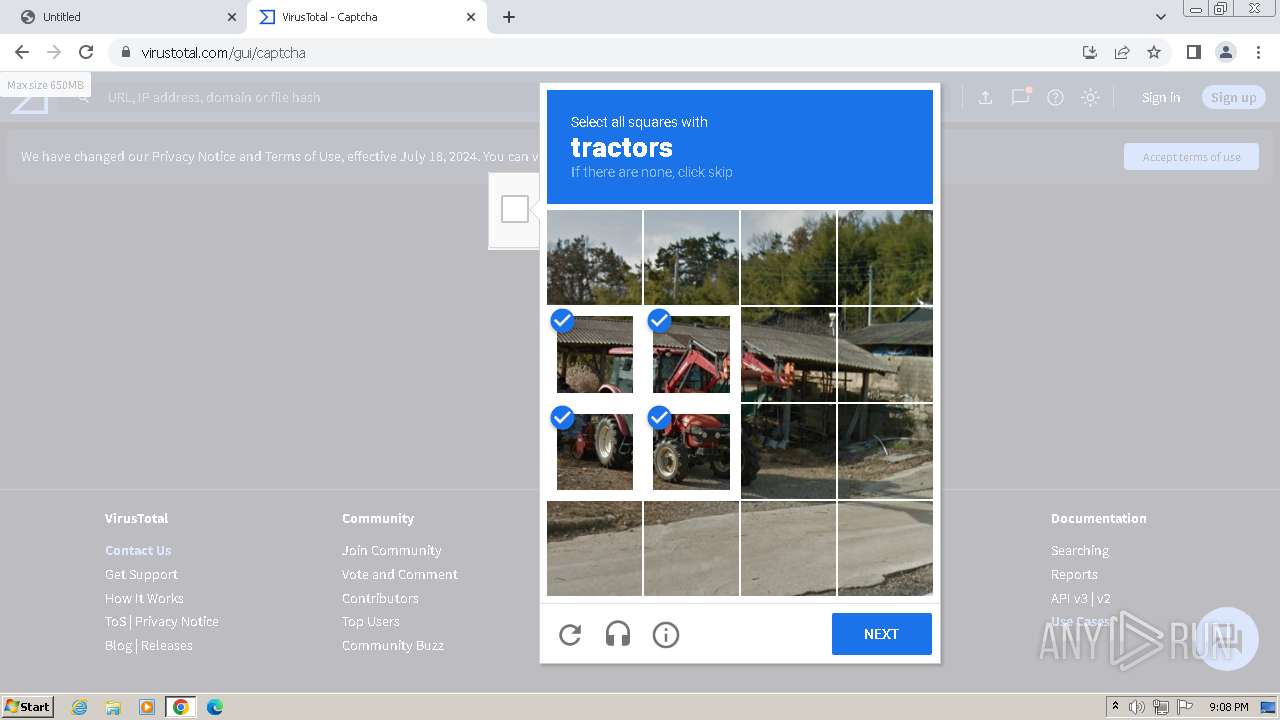Switch to the Untitled tab

123,17
